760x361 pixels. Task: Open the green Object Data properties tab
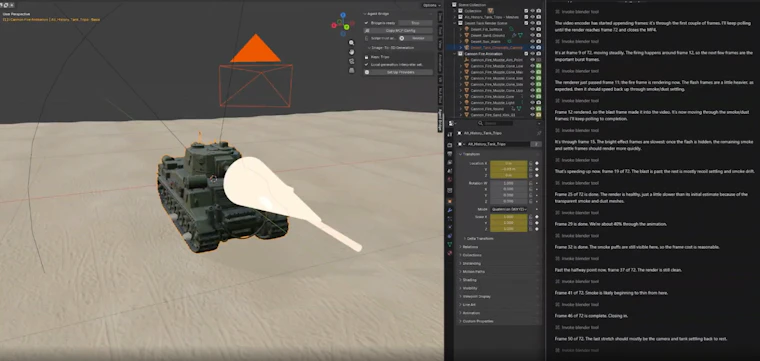(x=449, y=244)
